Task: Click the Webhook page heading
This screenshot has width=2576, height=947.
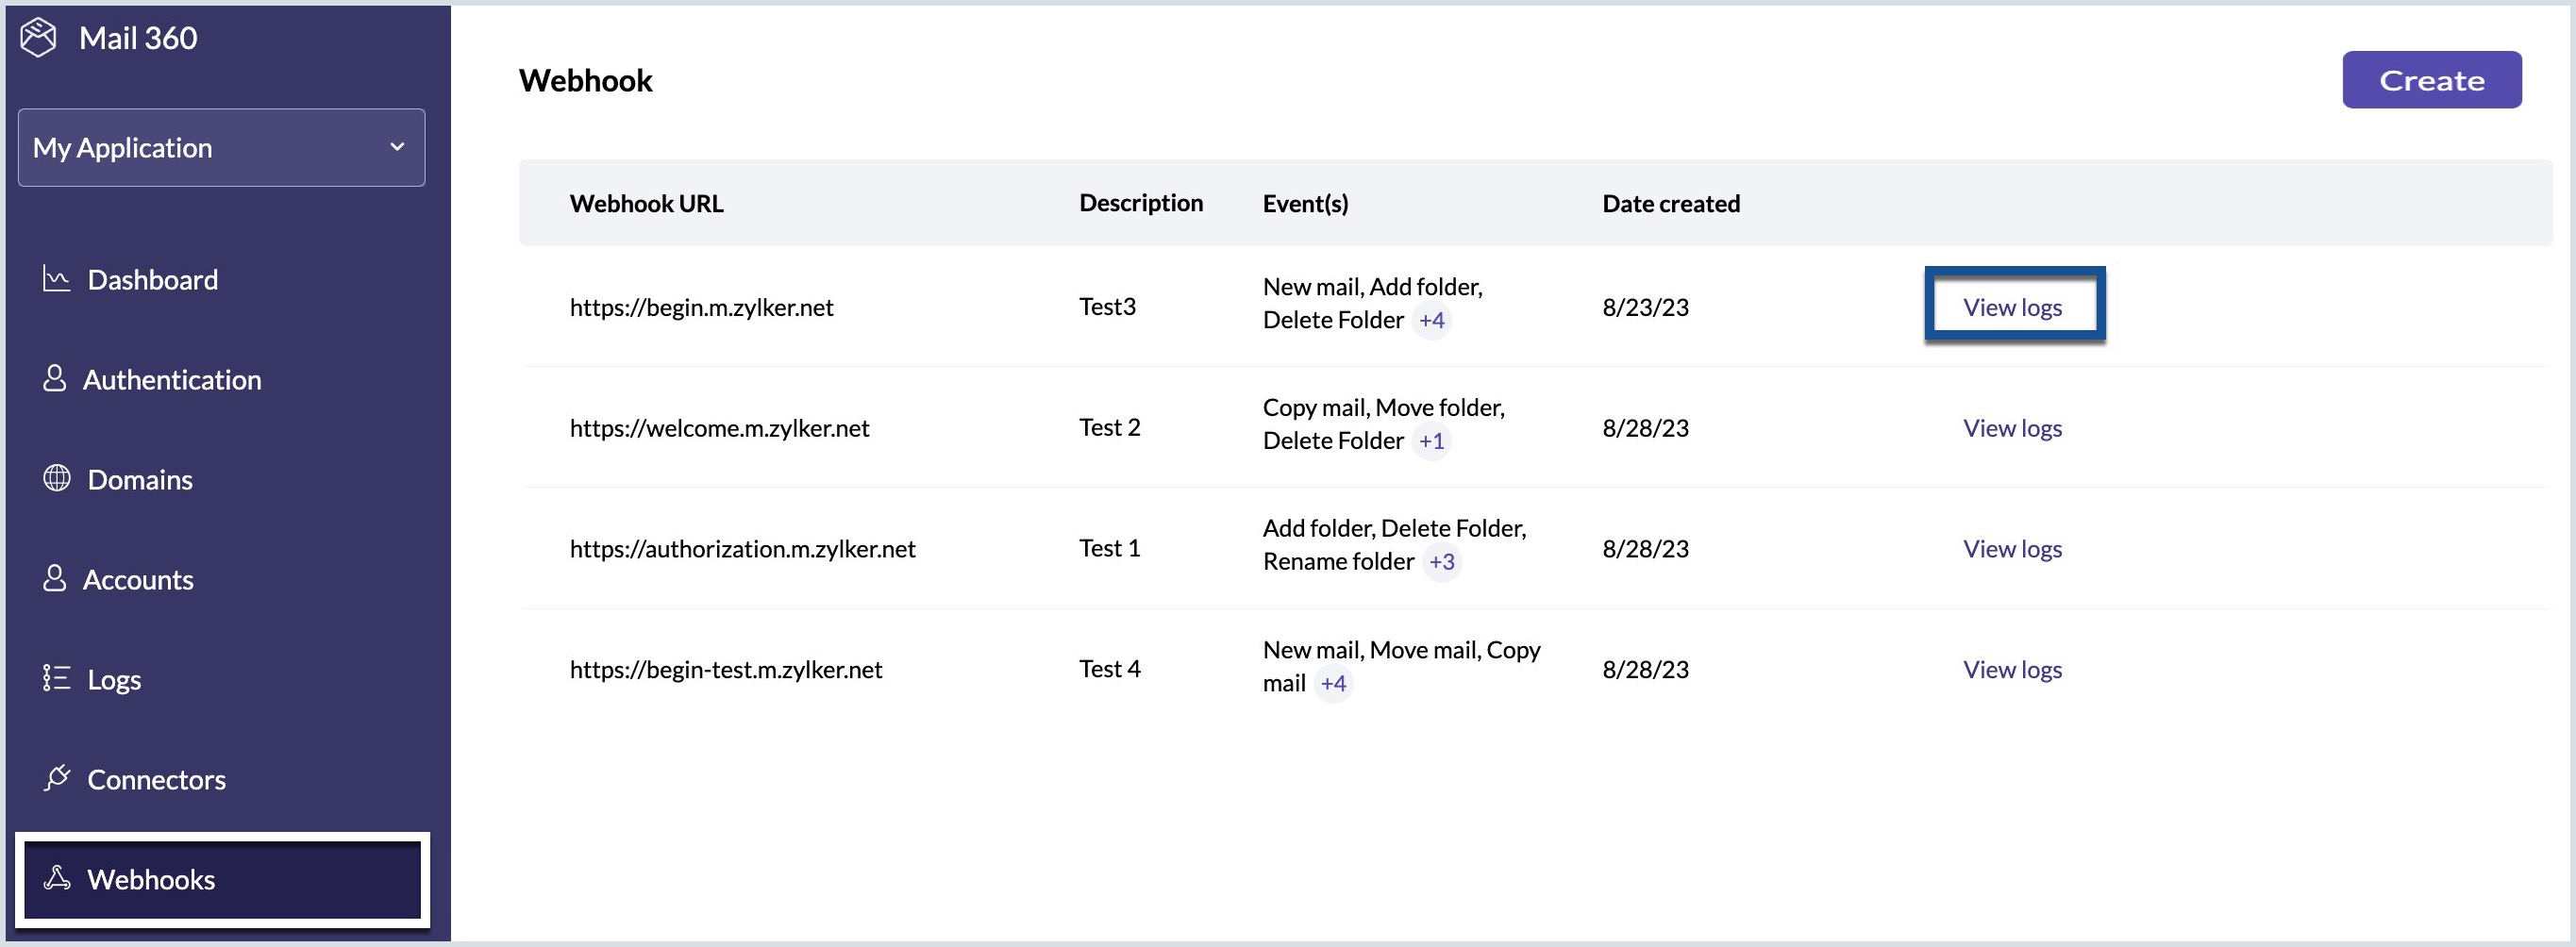Action: coord(585,80)
